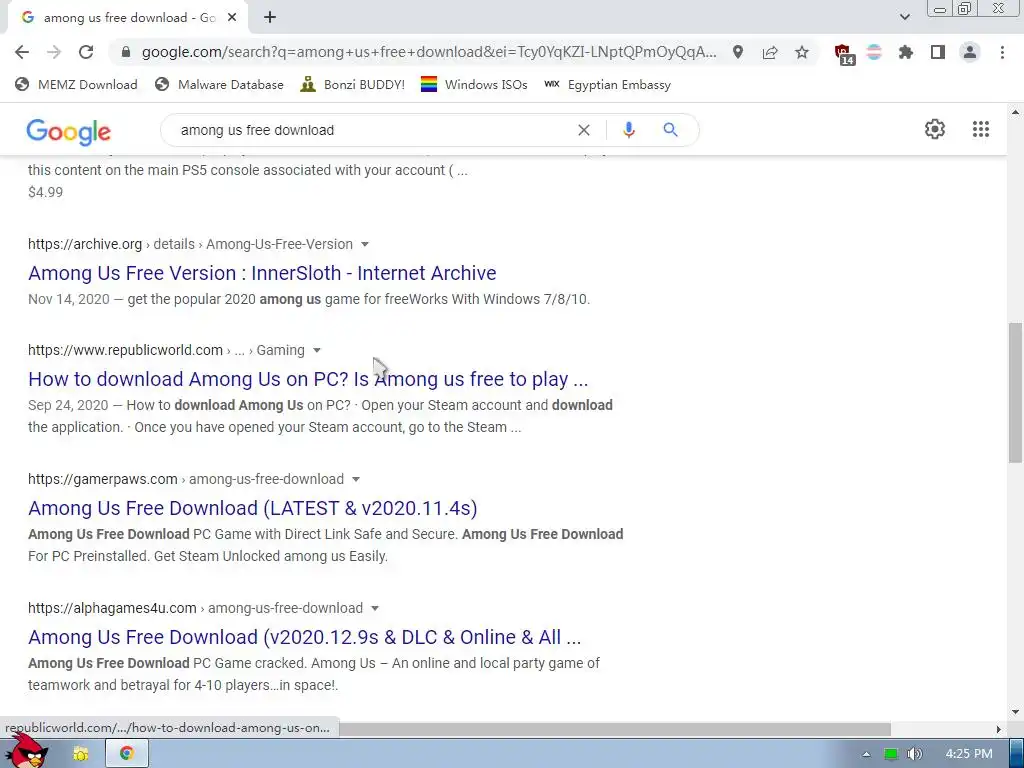Reload the current page

click(86, 52)
